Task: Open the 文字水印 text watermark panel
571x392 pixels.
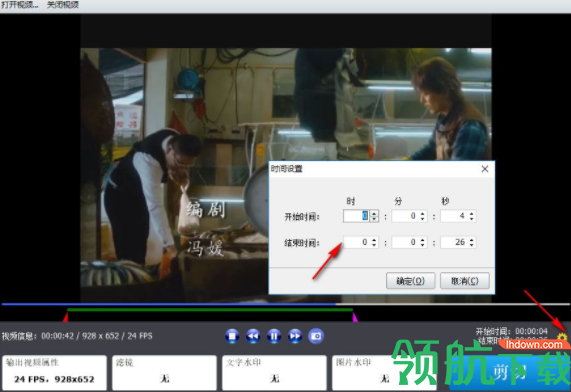Action: [x=274, y=373]
